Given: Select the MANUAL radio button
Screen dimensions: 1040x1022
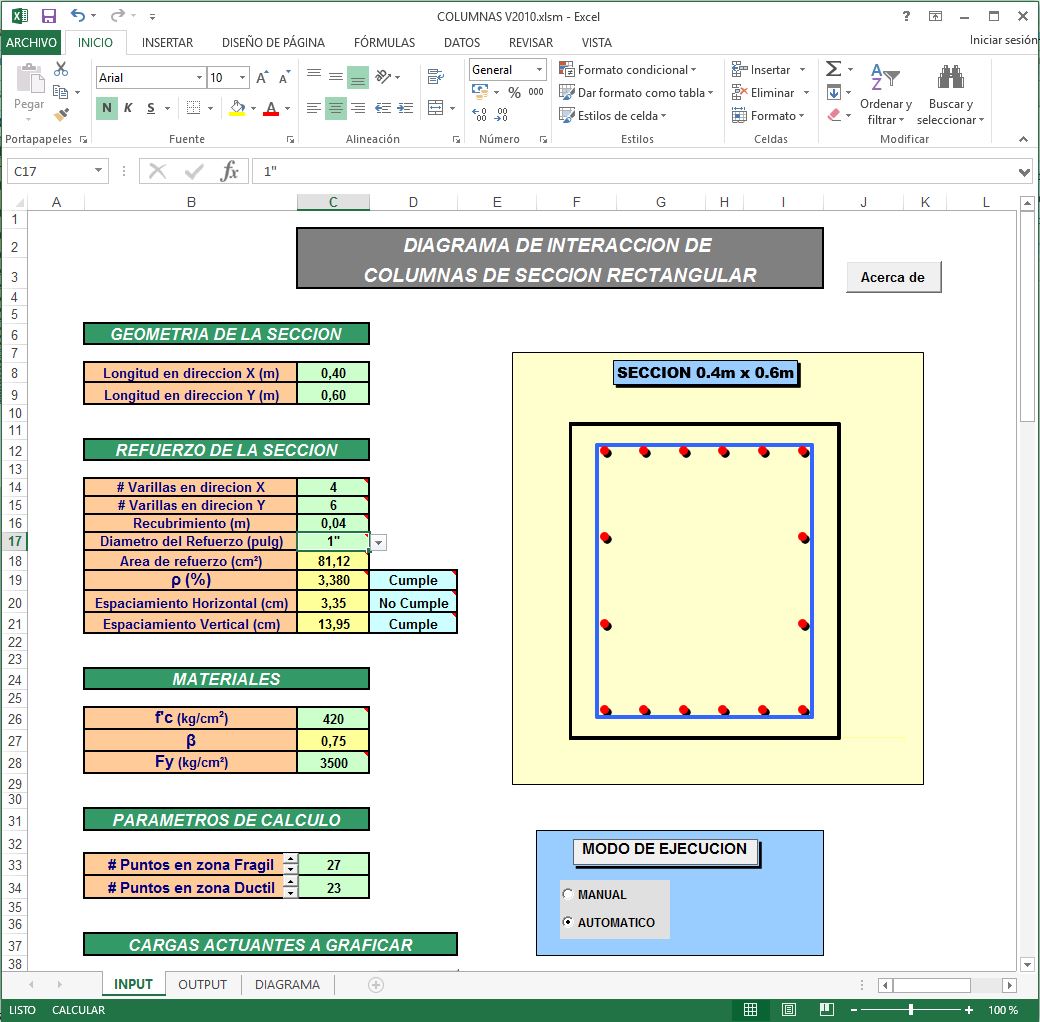Looking at the screenshot, I should pos(567,895).
